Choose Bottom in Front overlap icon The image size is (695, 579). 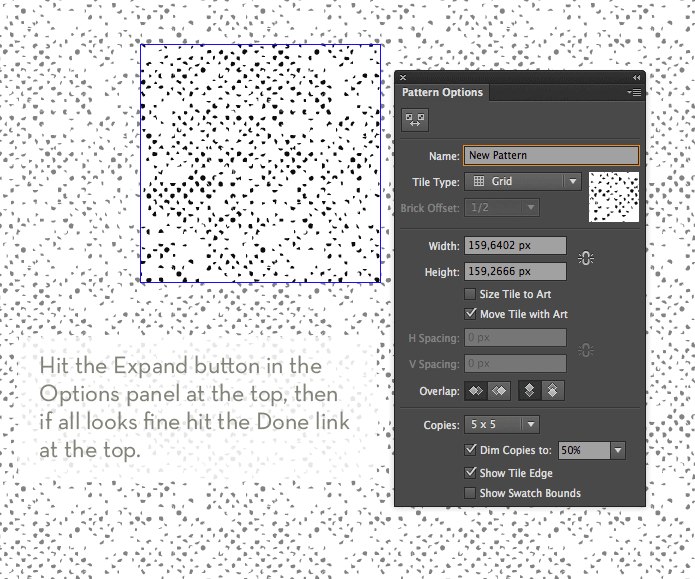tap(553, 391)
